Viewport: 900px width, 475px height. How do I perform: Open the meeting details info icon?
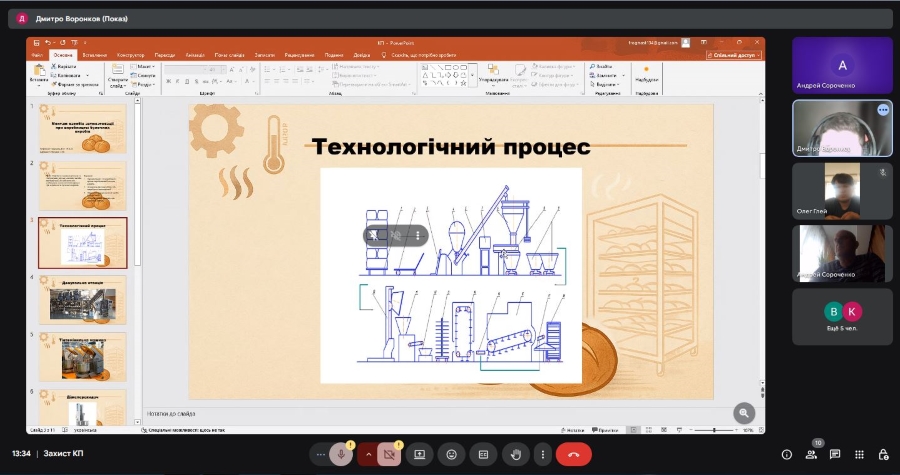click(787, 454)
